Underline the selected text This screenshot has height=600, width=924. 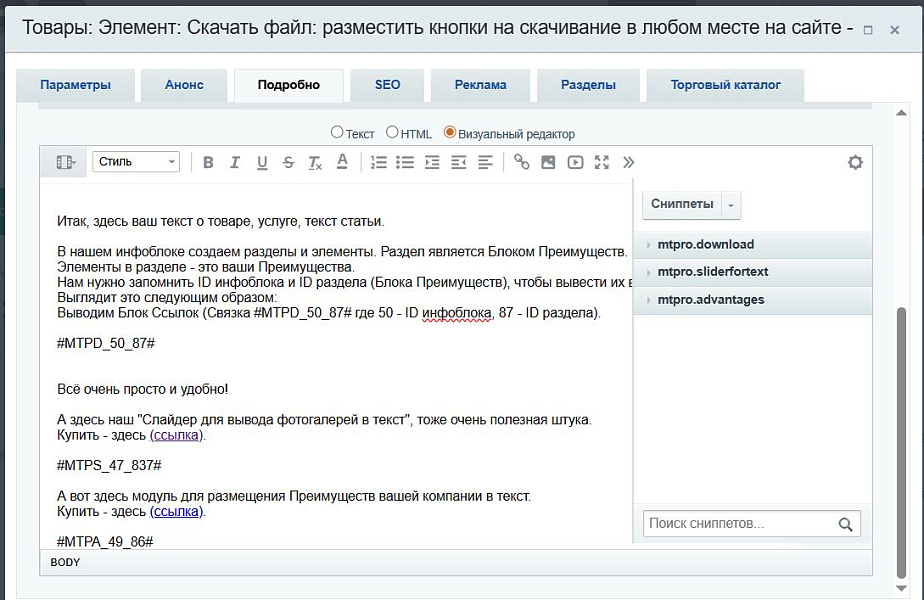click(x=262, y=162)
